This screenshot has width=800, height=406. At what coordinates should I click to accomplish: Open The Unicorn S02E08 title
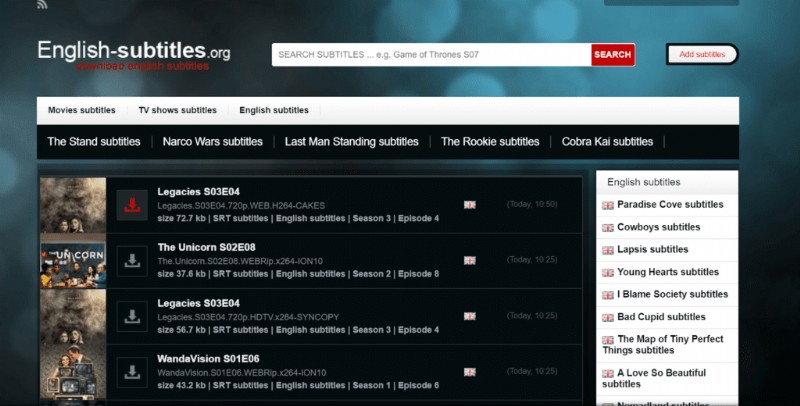[207, 247]
